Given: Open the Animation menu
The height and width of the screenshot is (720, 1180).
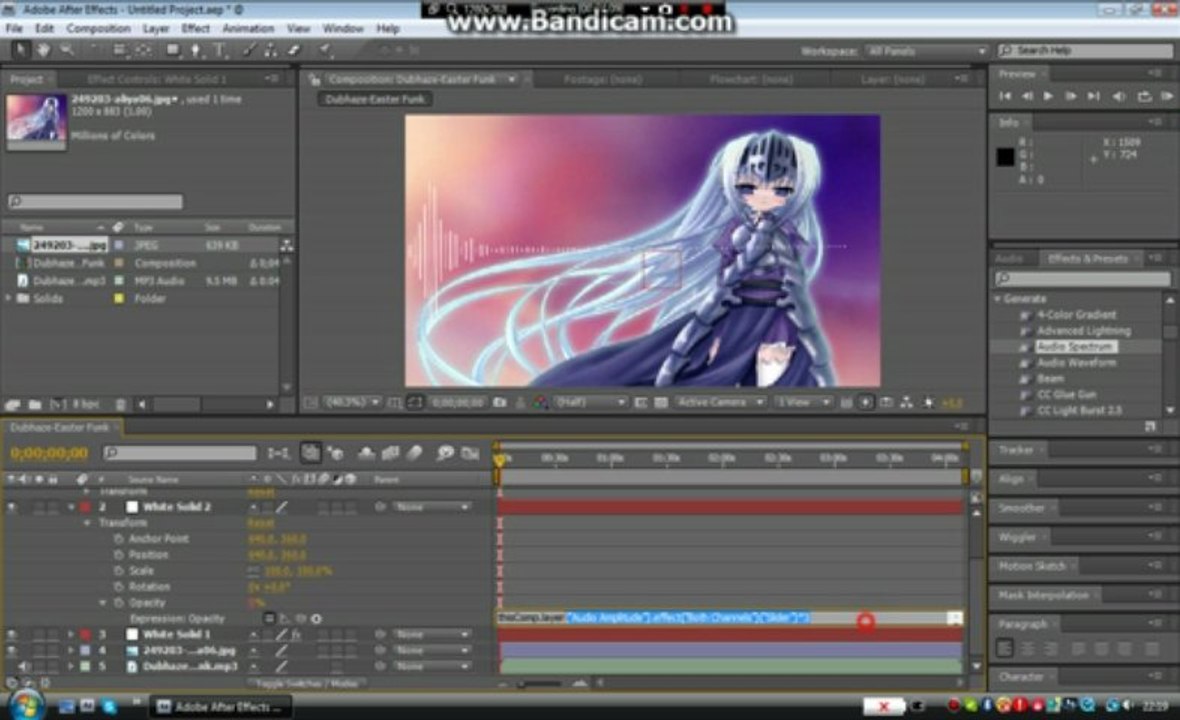Looking at the screenshot, I should tap(248, 29).
